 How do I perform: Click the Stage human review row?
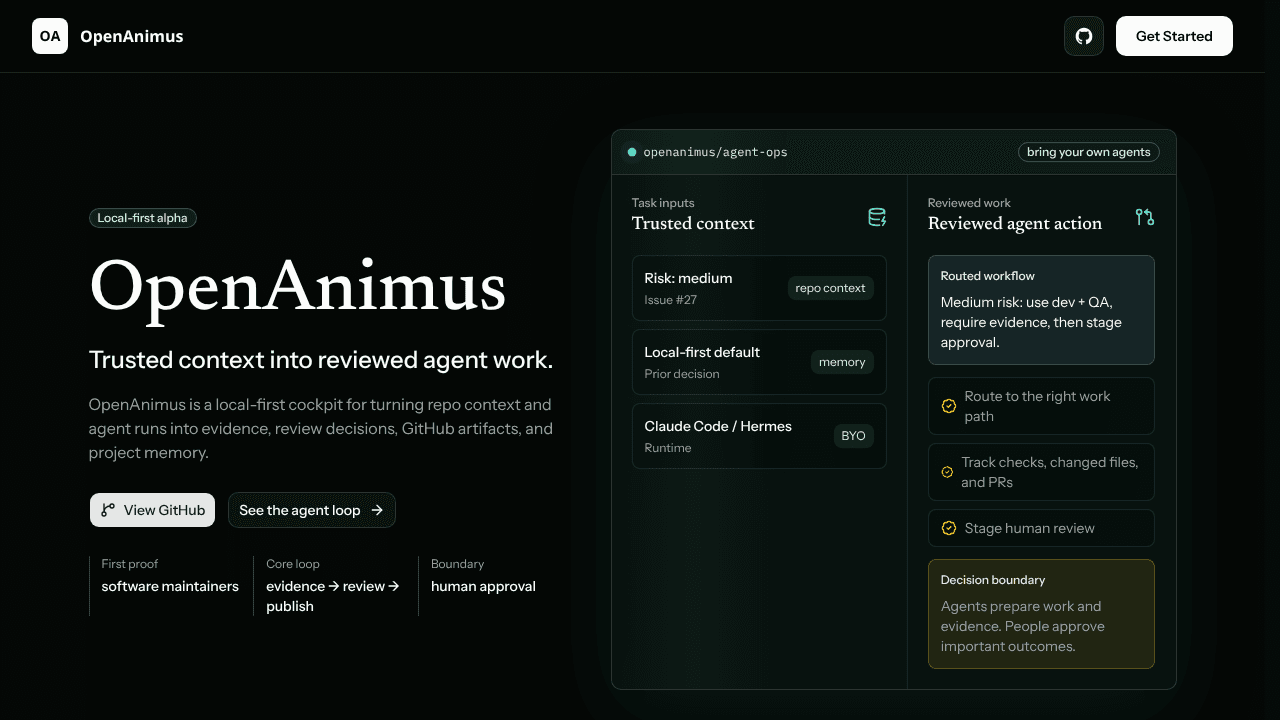1041,528
